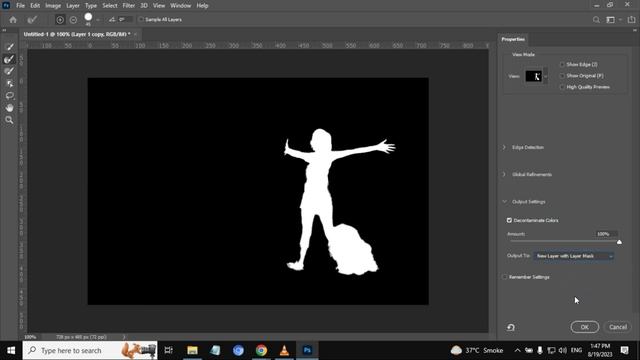Viewport: 640px width, 360px height.
Task: Show hidden system tray icons chevron
Action: pyautogui.click(x=517, y=350)
